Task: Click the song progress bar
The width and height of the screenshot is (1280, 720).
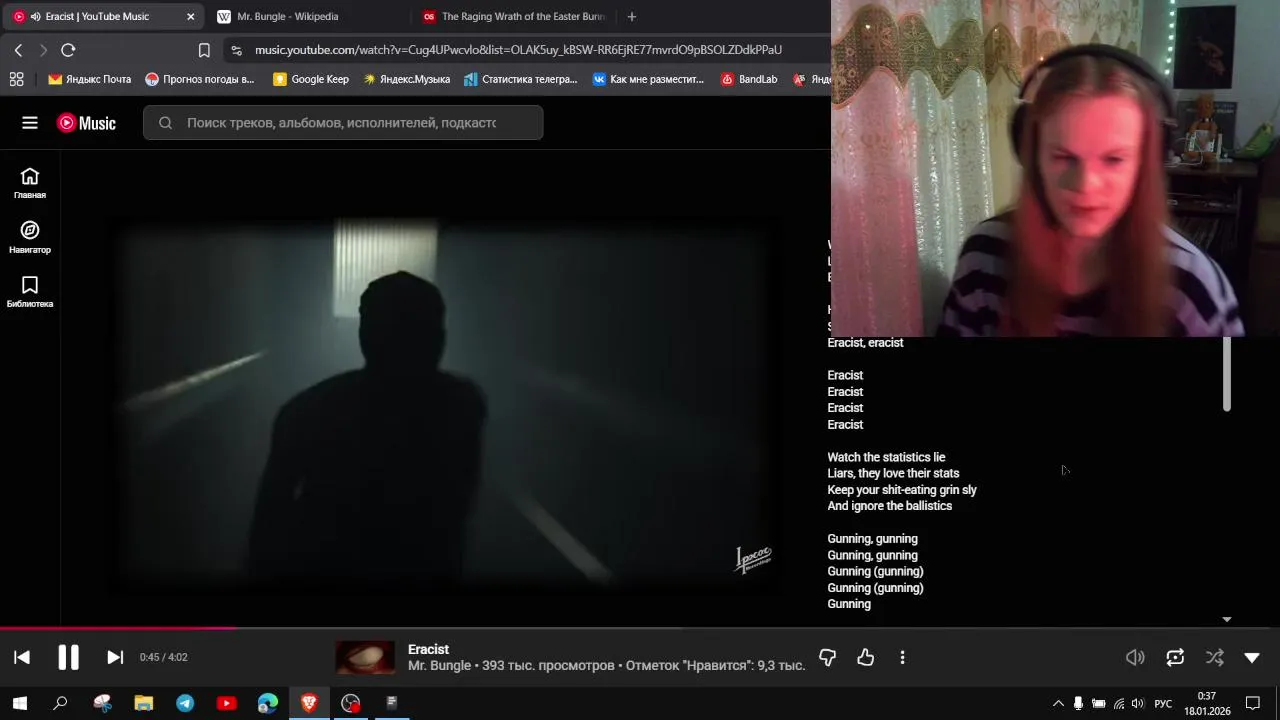Action: click(640, 629)
